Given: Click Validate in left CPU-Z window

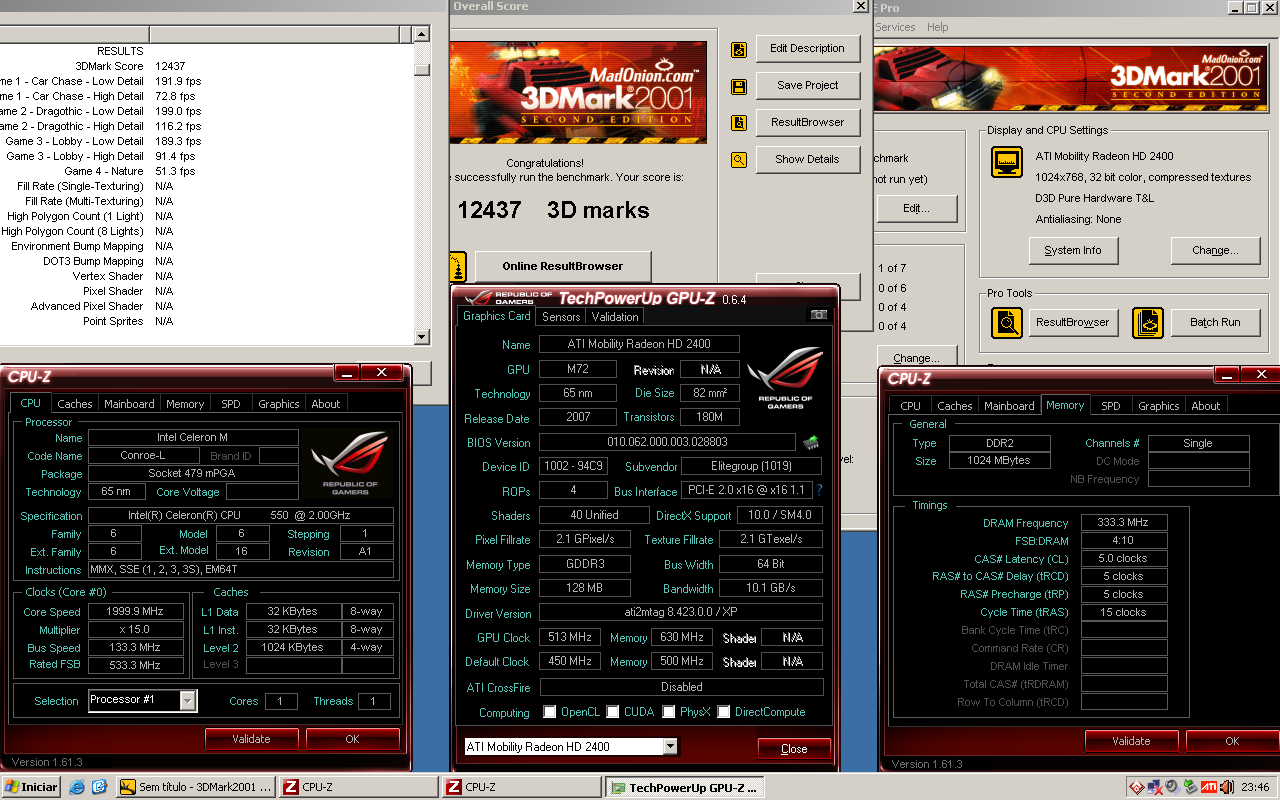Looking at the screenshot, I should [251, 739].
